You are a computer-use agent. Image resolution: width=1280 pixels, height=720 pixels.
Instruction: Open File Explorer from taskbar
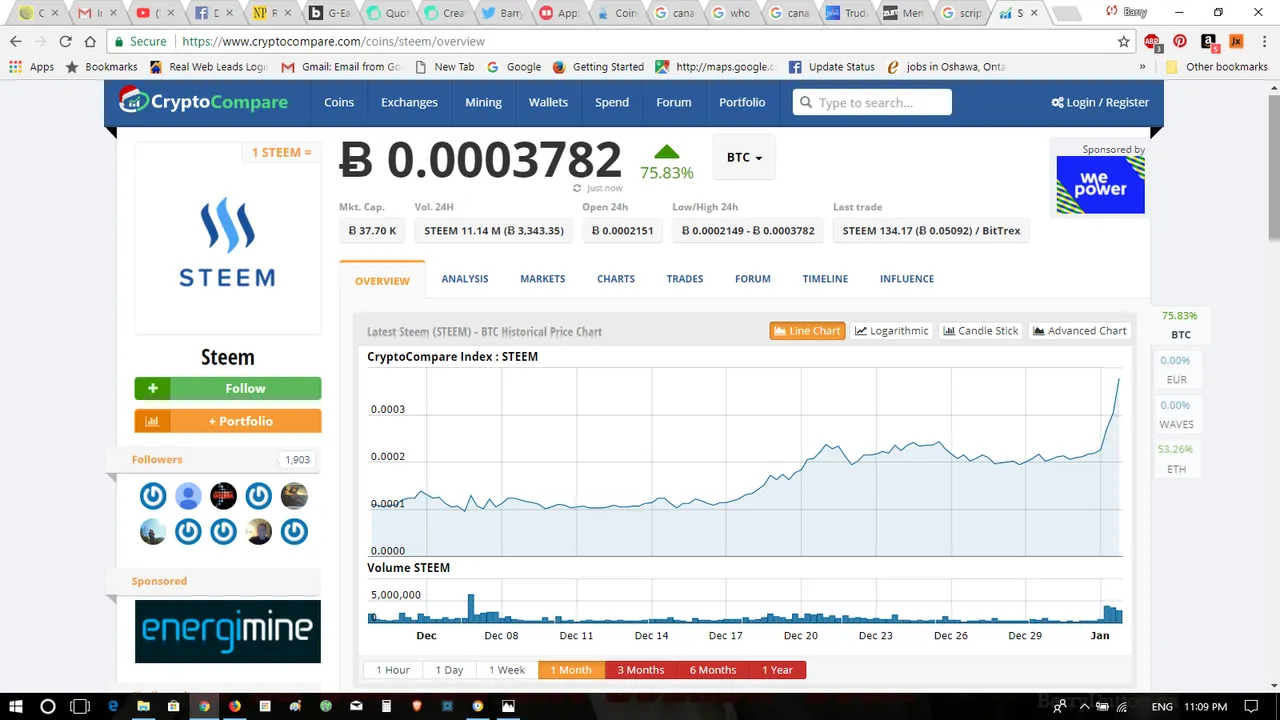point(143,706)
